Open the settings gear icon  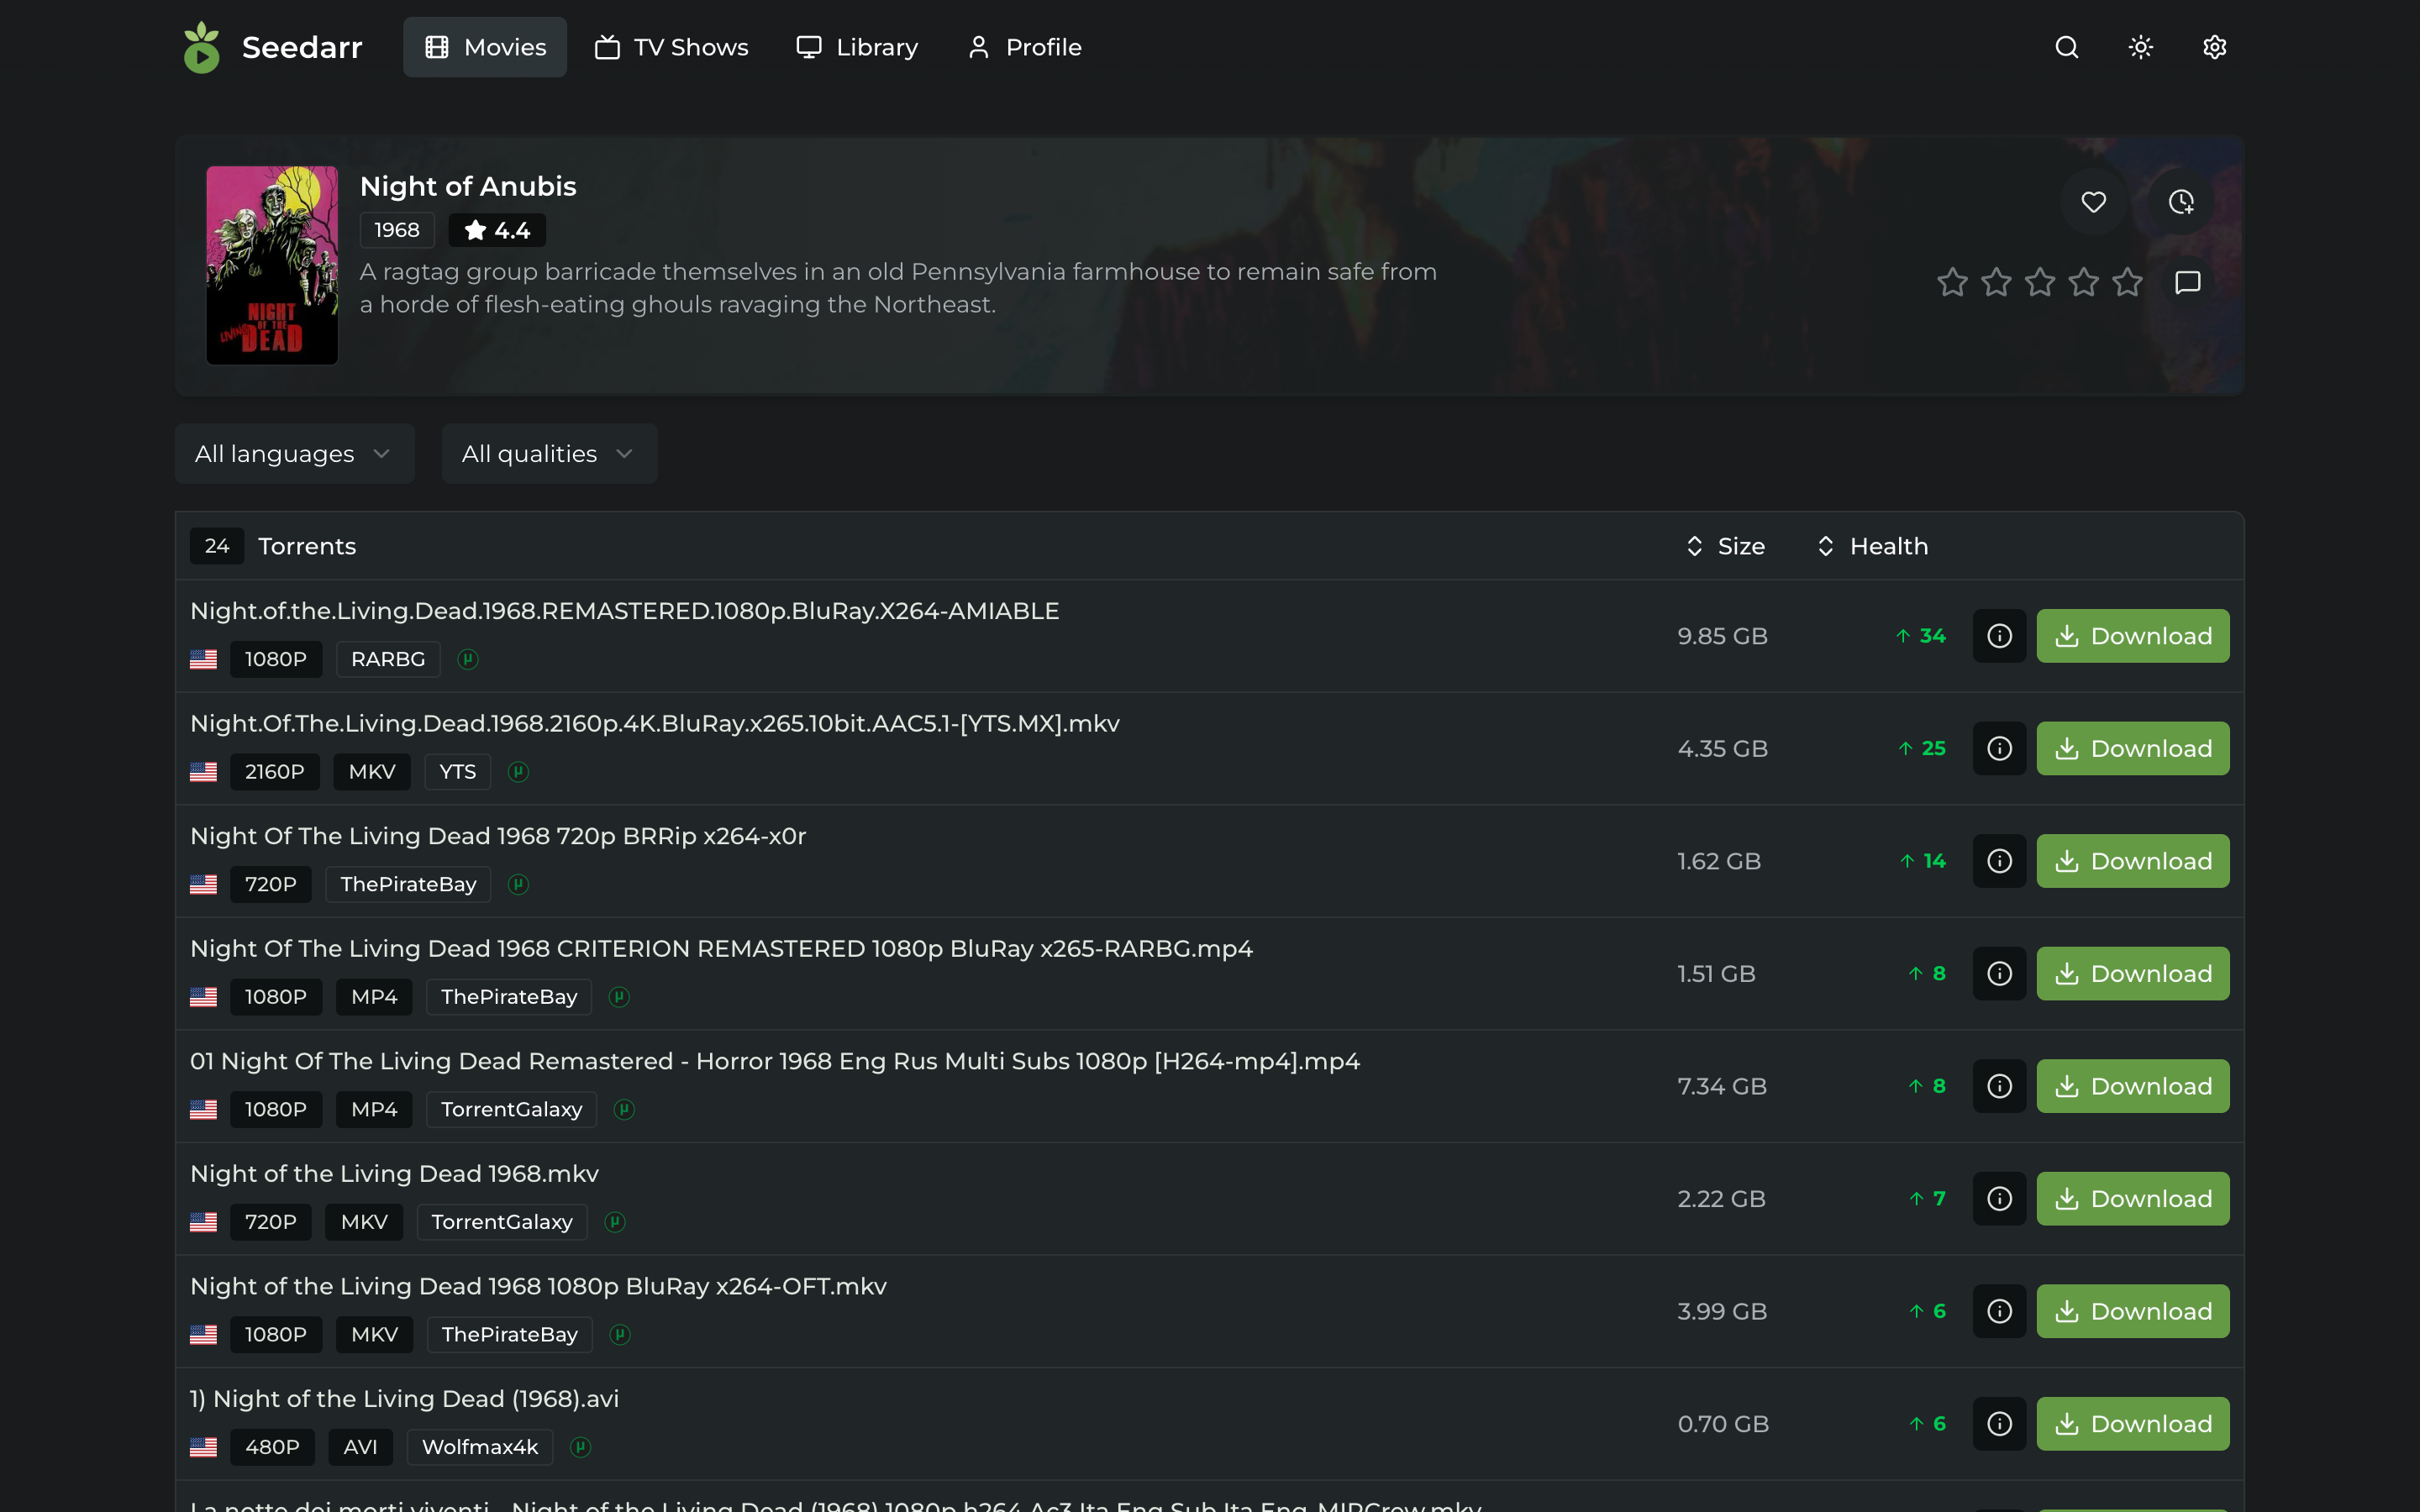pos(2214,47)
